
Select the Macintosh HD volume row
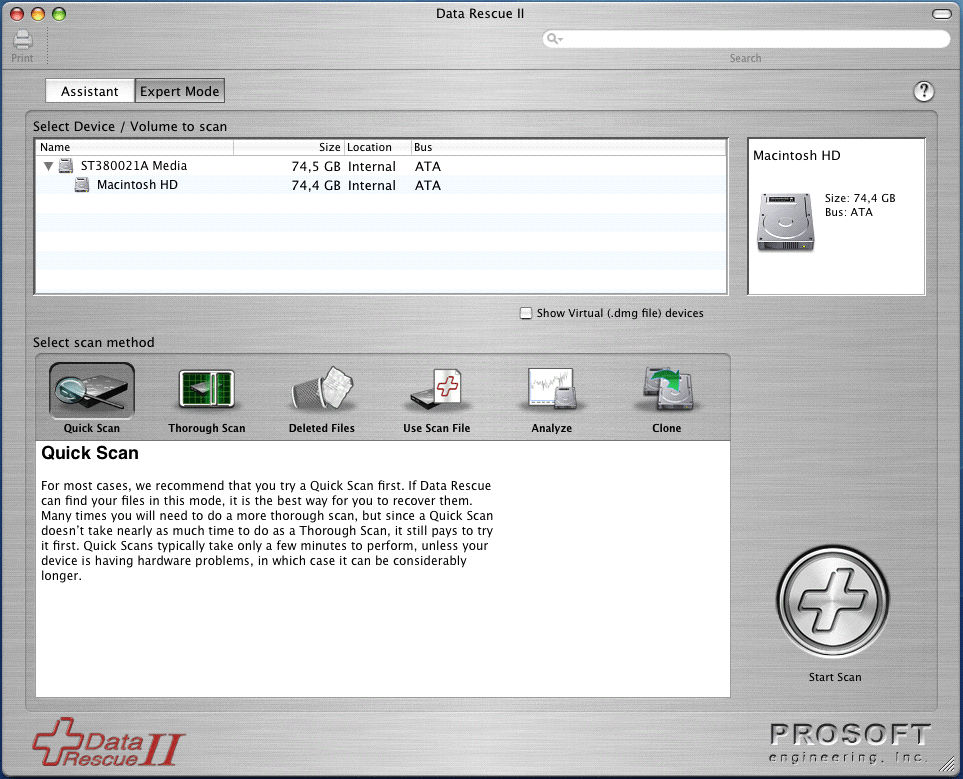point(137,185)
